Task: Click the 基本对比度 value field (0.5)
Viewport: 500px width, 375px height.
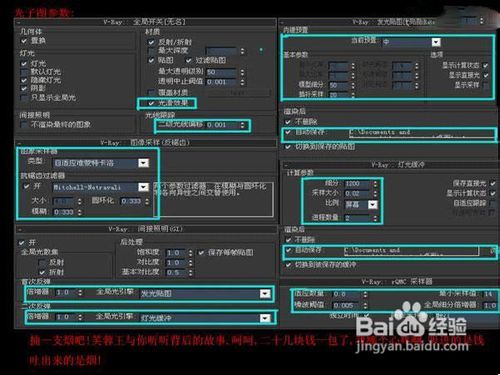Action: pyautogui.click(x=175, y=272)
